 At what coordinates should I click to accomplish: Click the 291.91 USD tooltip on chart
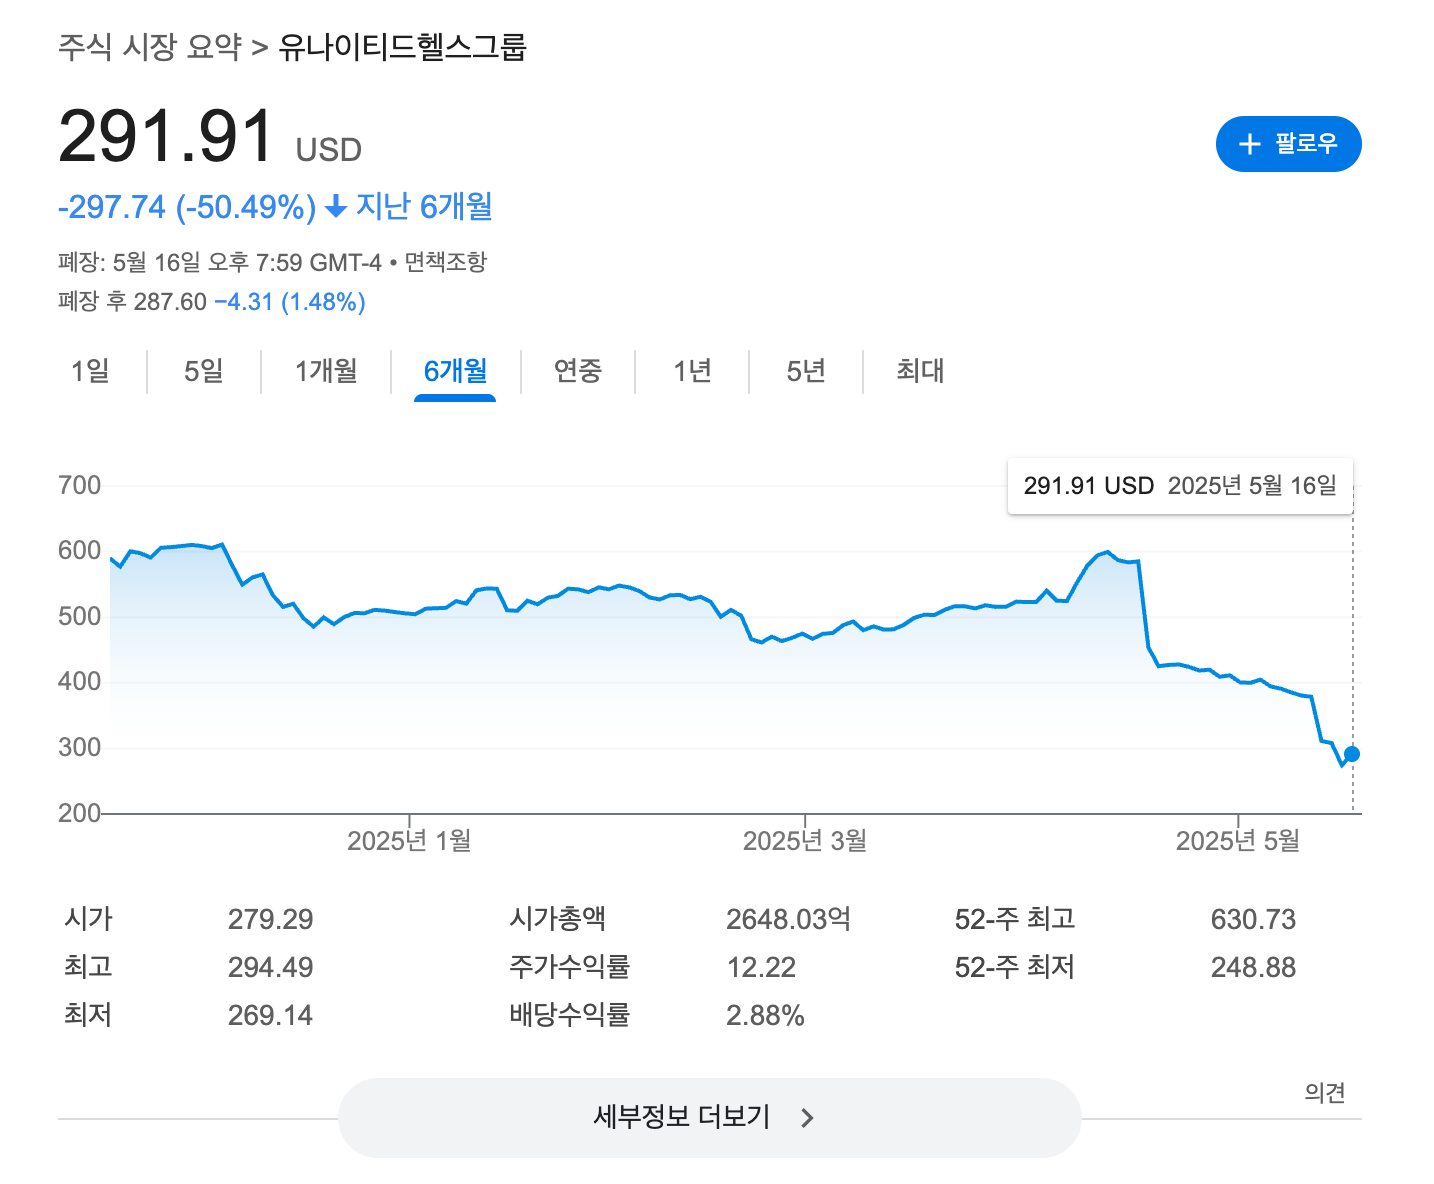tap(1180, 486)
